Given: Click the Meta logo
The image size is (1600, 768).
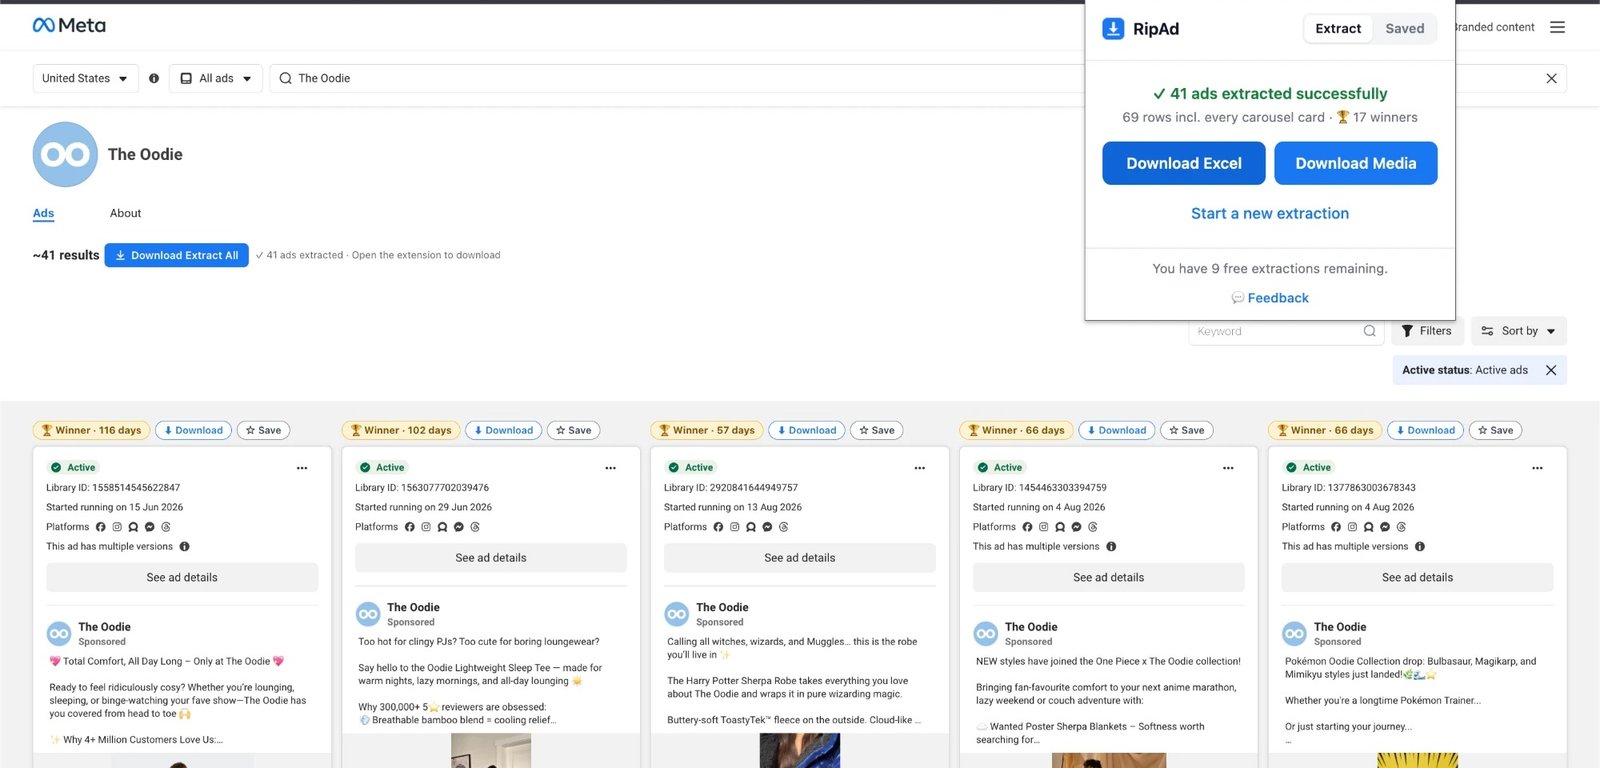Looking at the screenshot, I should click(69, 25).
